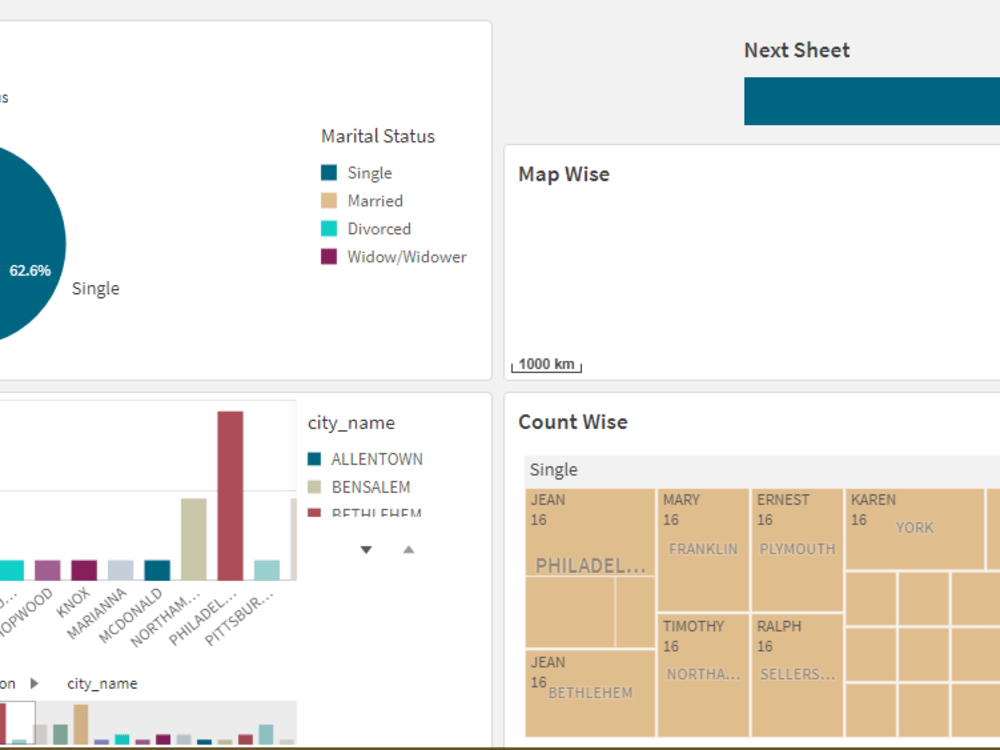Select ALLENTOWN in city_name legend
Image resolution: width=1000 pixels, height=750 pixels.
(x=365, y=459)
